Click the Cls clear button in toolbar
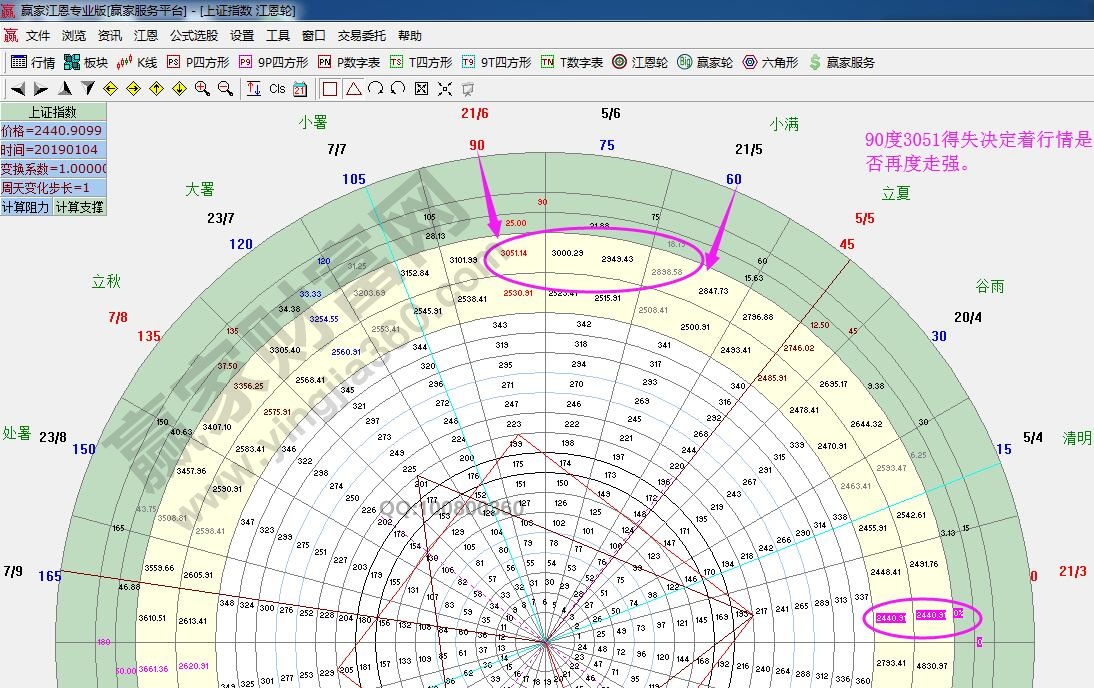Image resolution: width=1094 pixels, height=688 pixels. pyautogui.click(x=277, y=89)
